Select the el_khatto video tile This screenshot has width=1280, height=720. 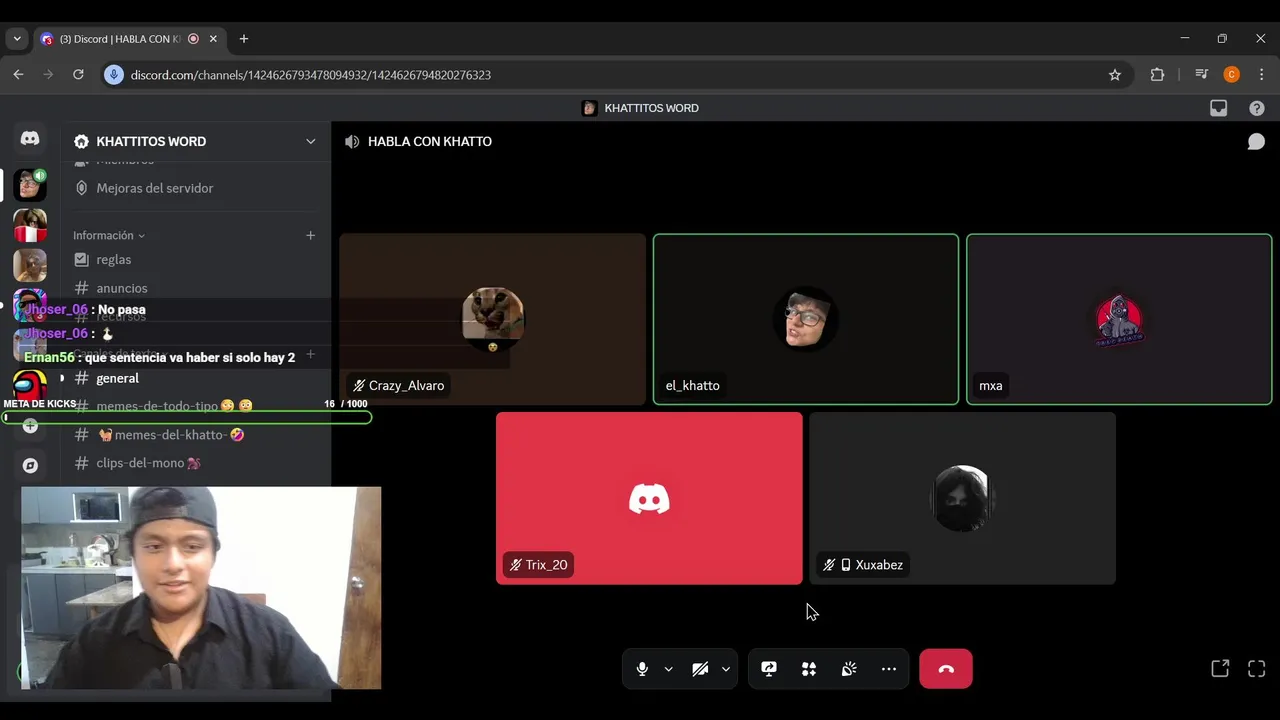806,319
